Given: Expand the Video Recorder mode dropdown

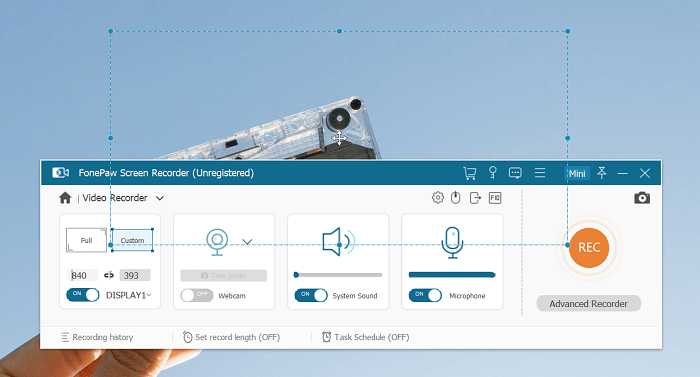Looking at the screenshot, I should (x=159, y=198).
